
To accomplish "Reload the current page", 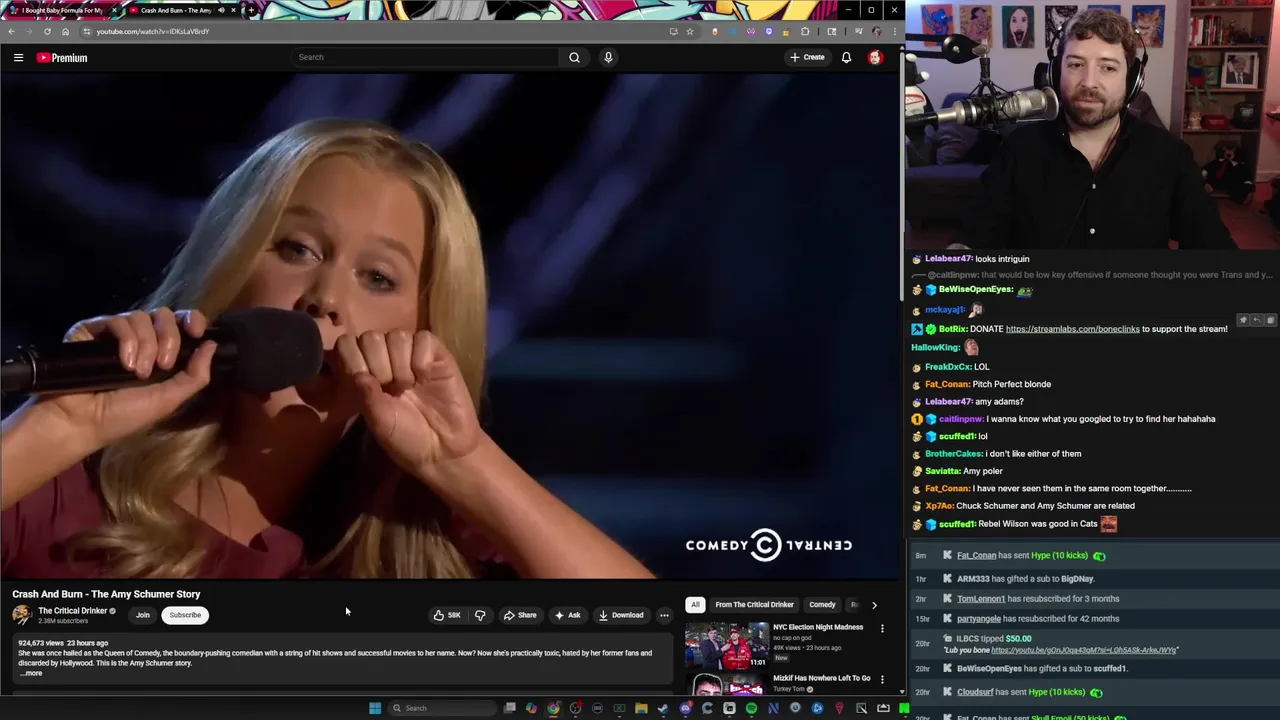I will point(47,31).
